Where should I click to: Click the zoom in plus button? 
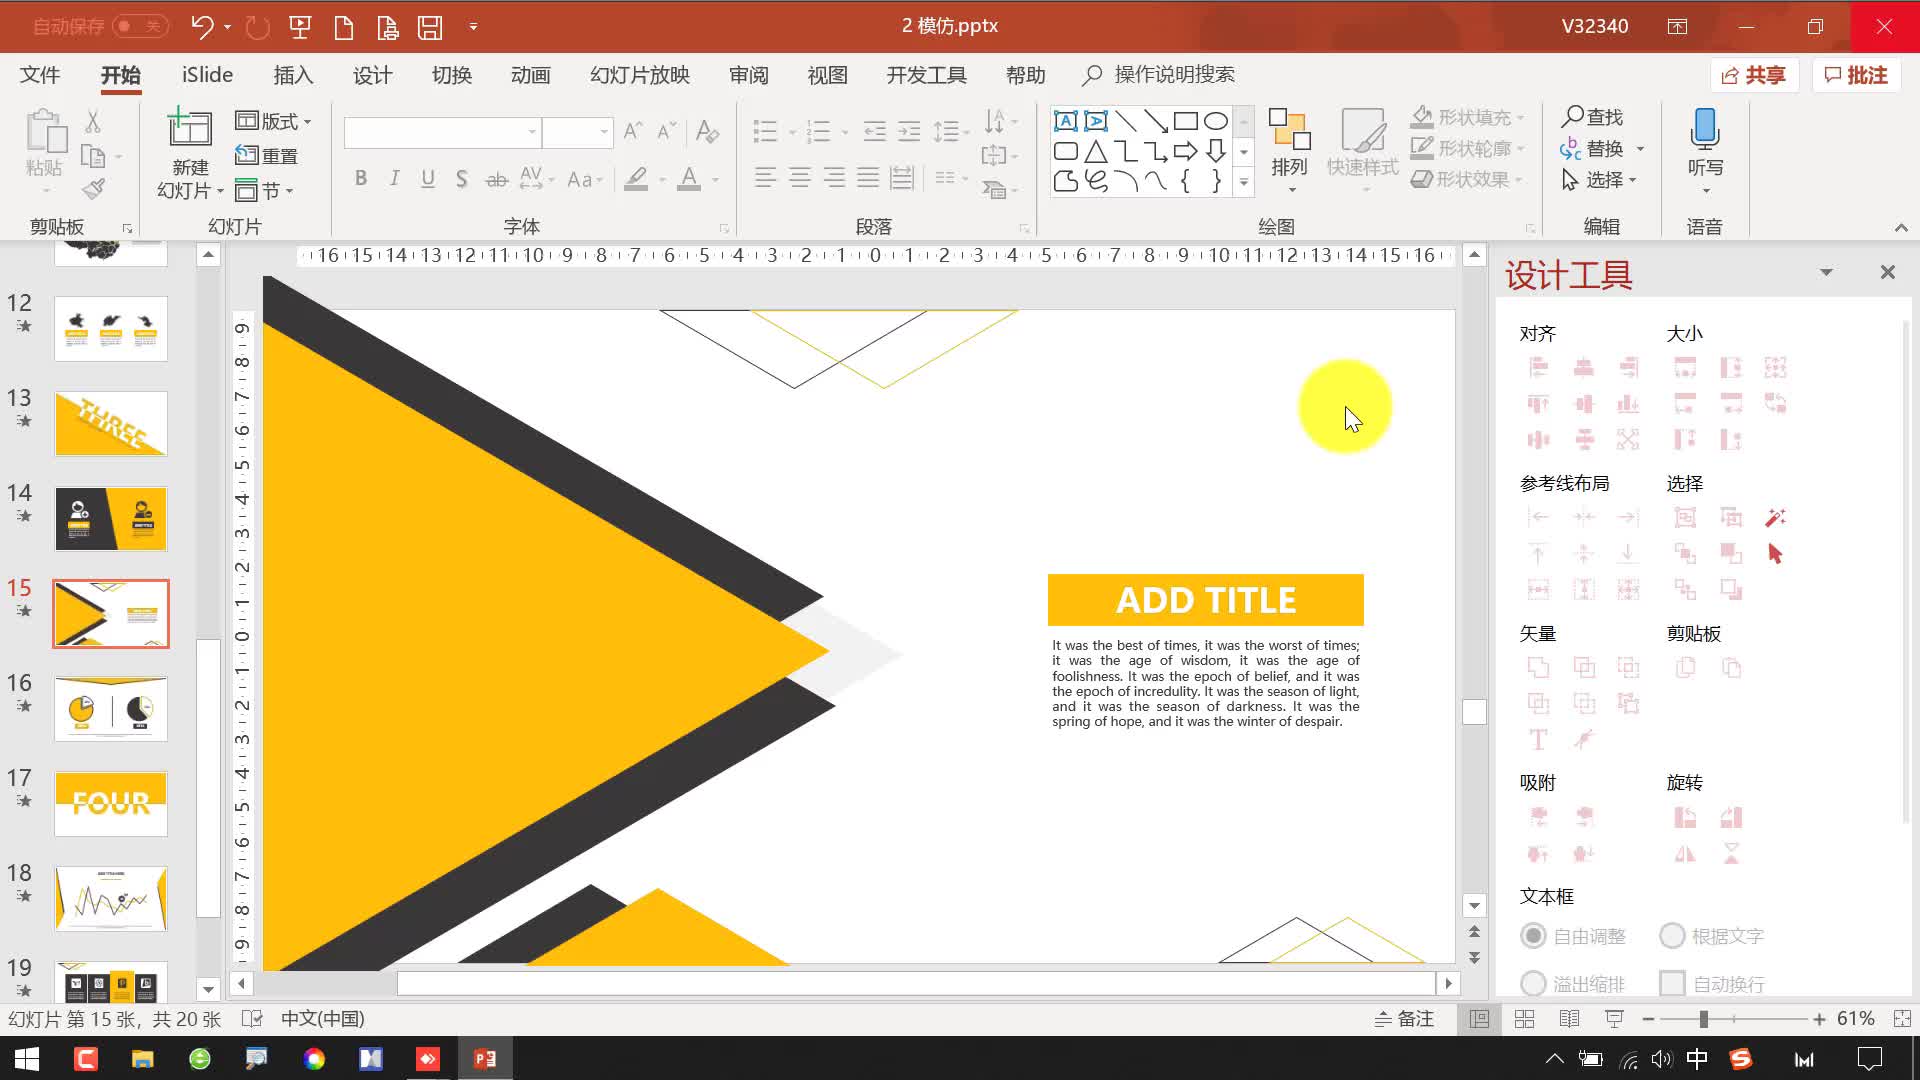[1819, 1019]
